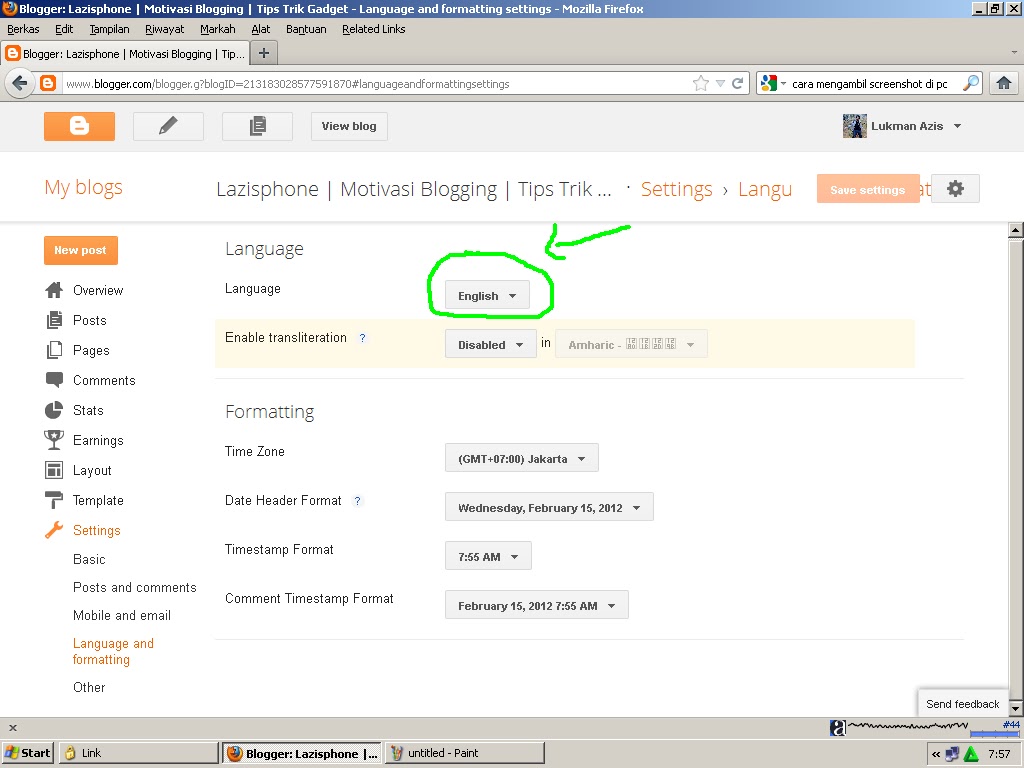The image size is (1024, 768).
Task: Click the bookmark star icon
Action: coord(700,83)
